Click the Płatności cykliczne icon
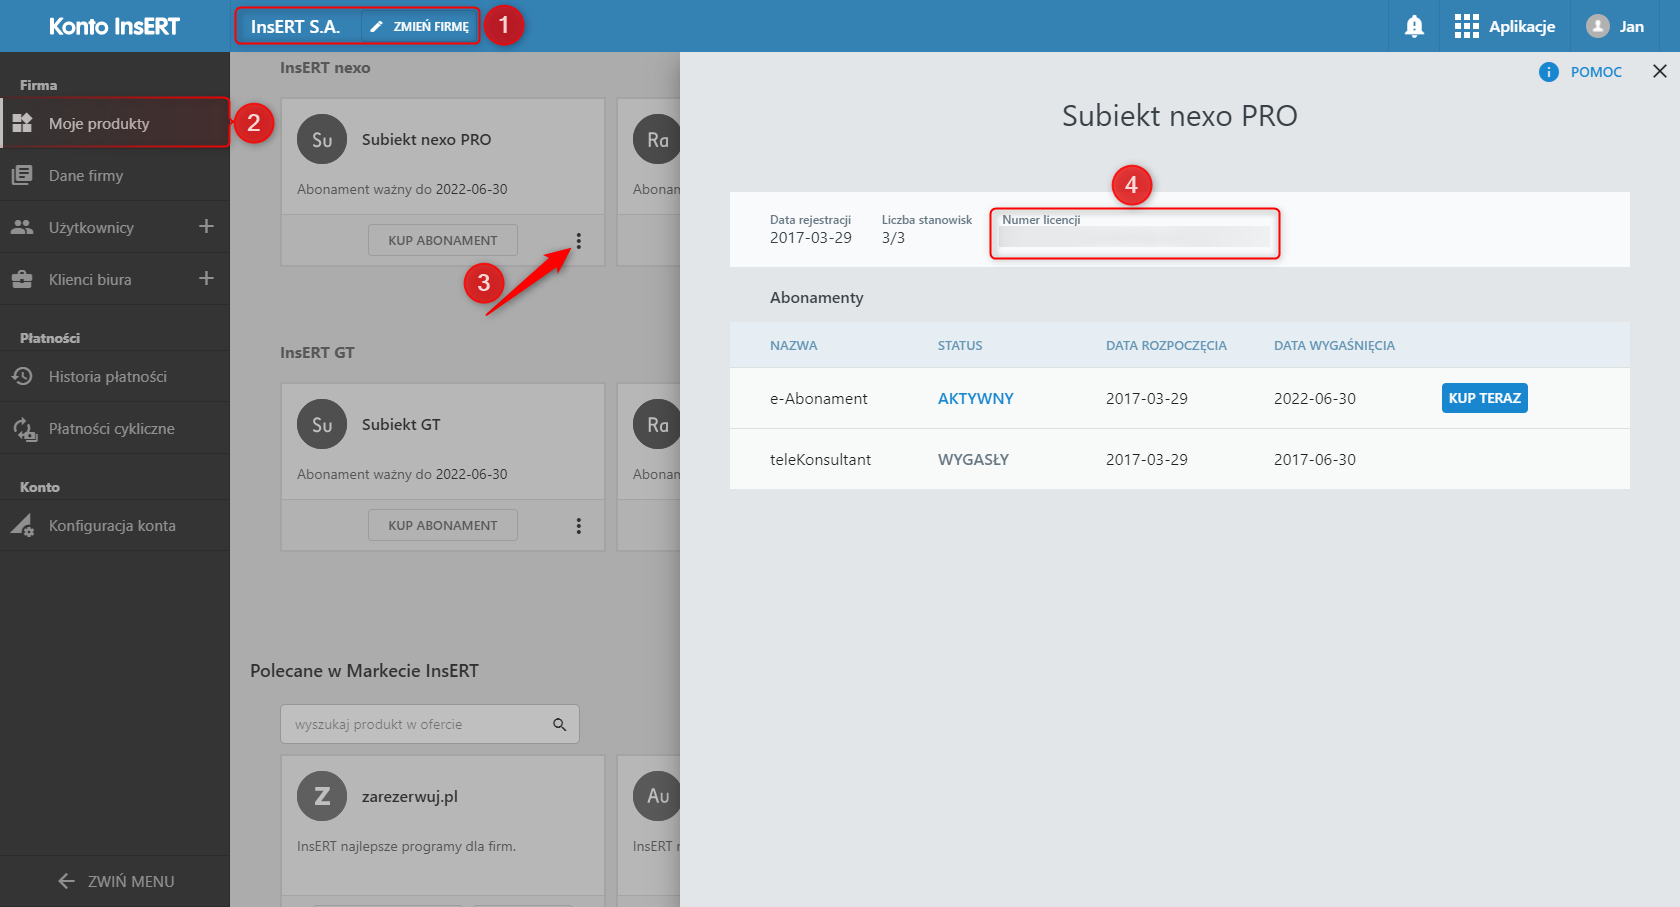The height and width of the screenshot is (907, 1680). [x=24, y=429]
